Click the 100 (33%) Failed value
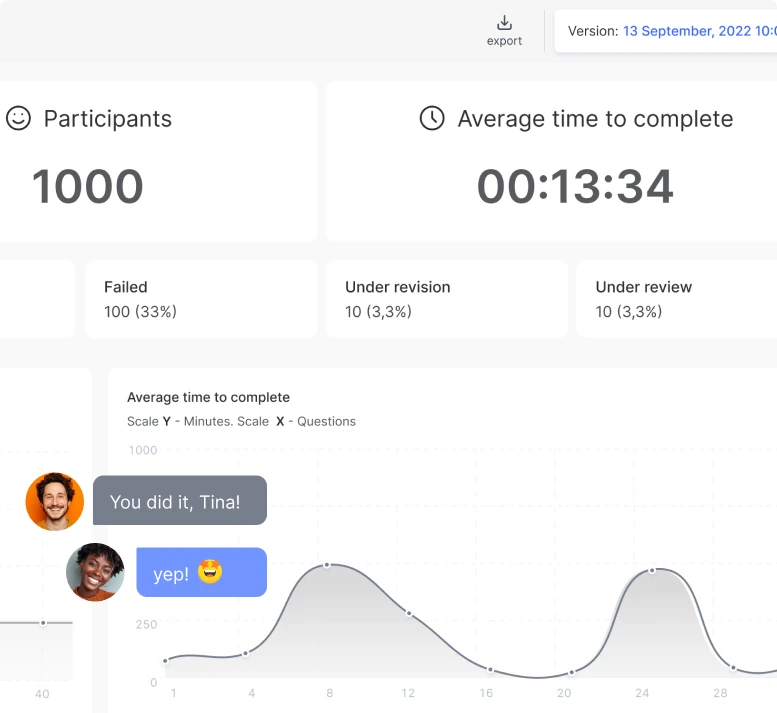The height and width of the screenshot is (713, 777). (x=140, y=312)
